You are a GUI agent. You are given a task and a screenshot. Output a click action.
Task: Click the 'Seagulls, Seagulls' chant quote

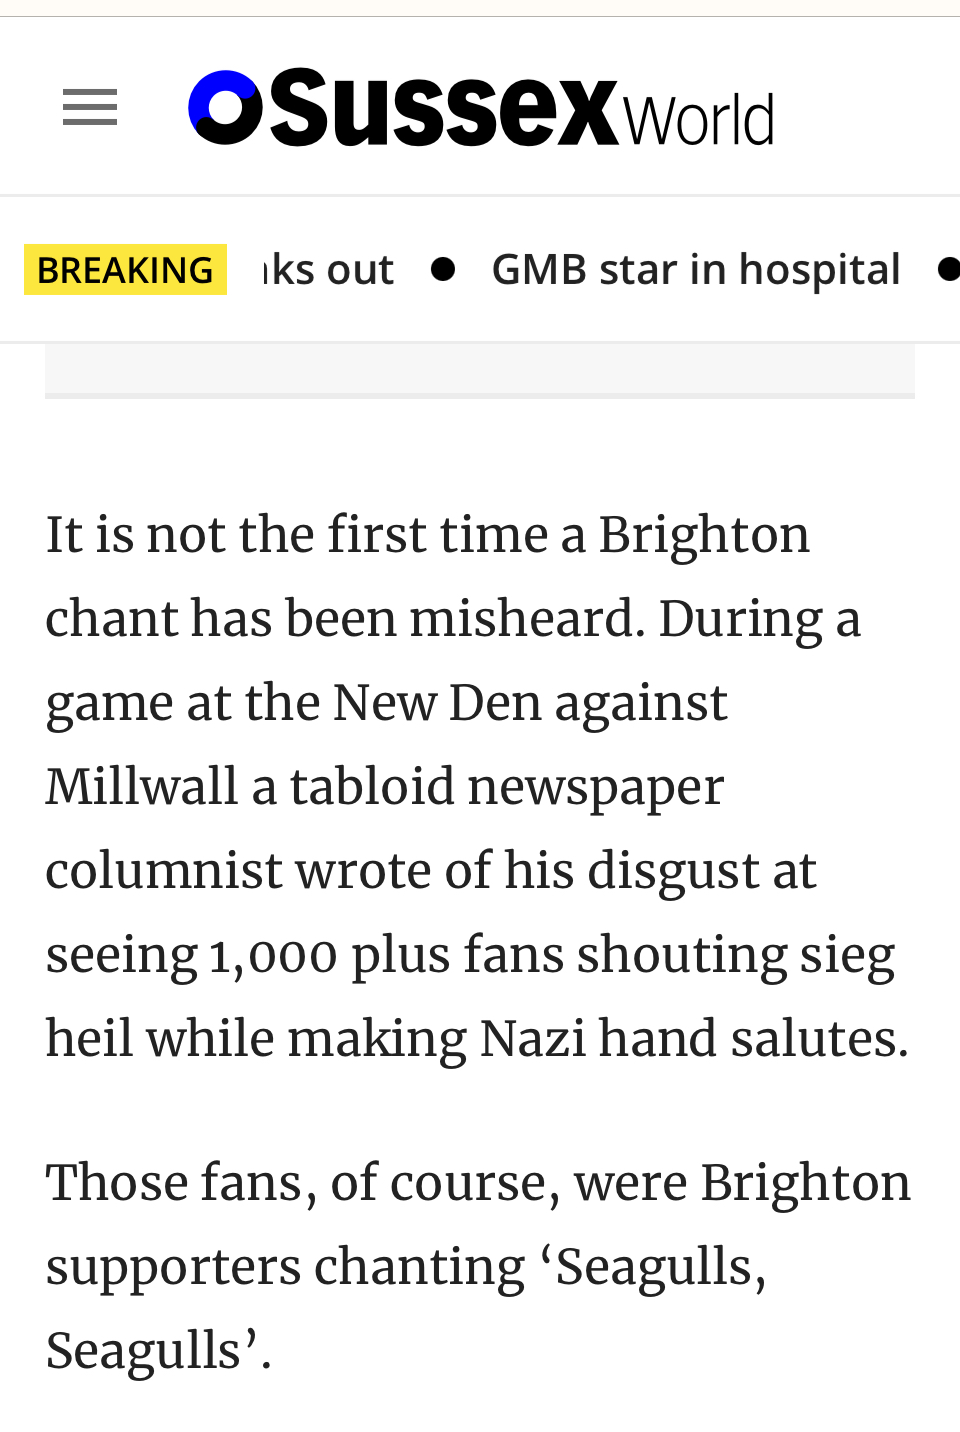coord(406,1308)
